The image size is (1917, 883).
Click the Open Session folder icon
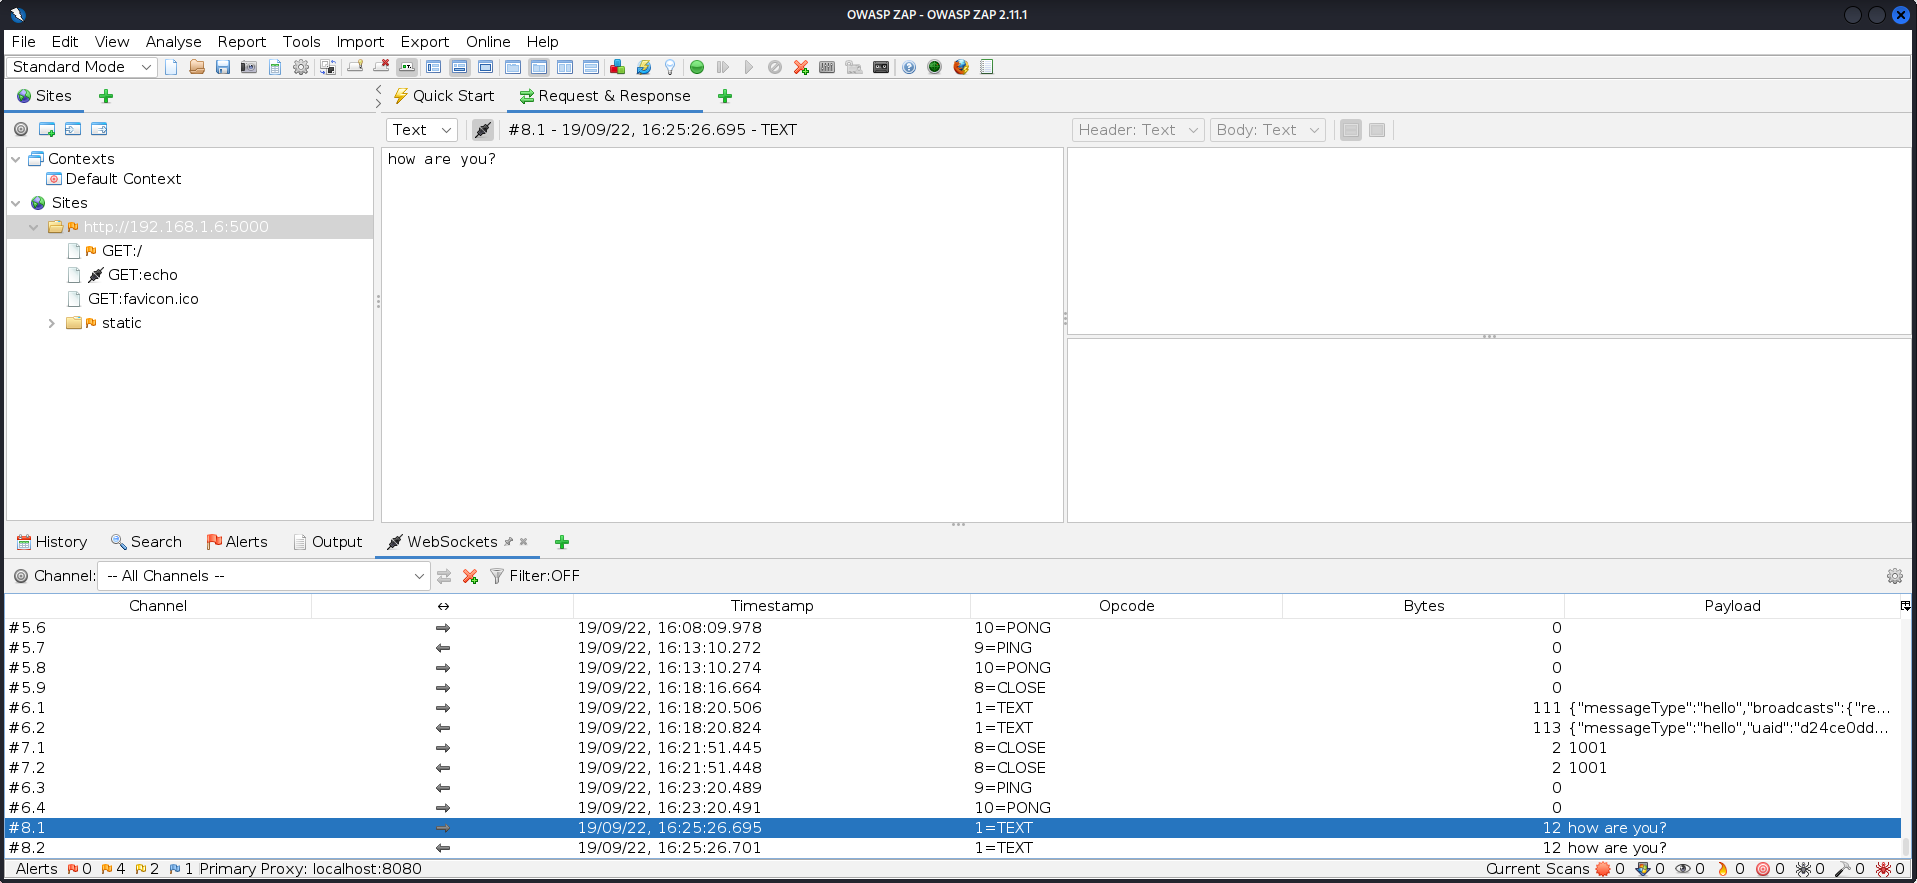click(197, 67)
